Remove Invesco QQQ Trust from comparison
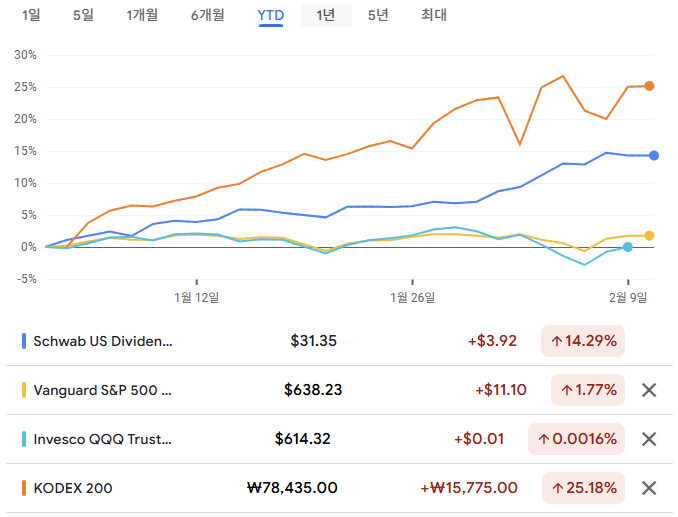 coord(648,439)
